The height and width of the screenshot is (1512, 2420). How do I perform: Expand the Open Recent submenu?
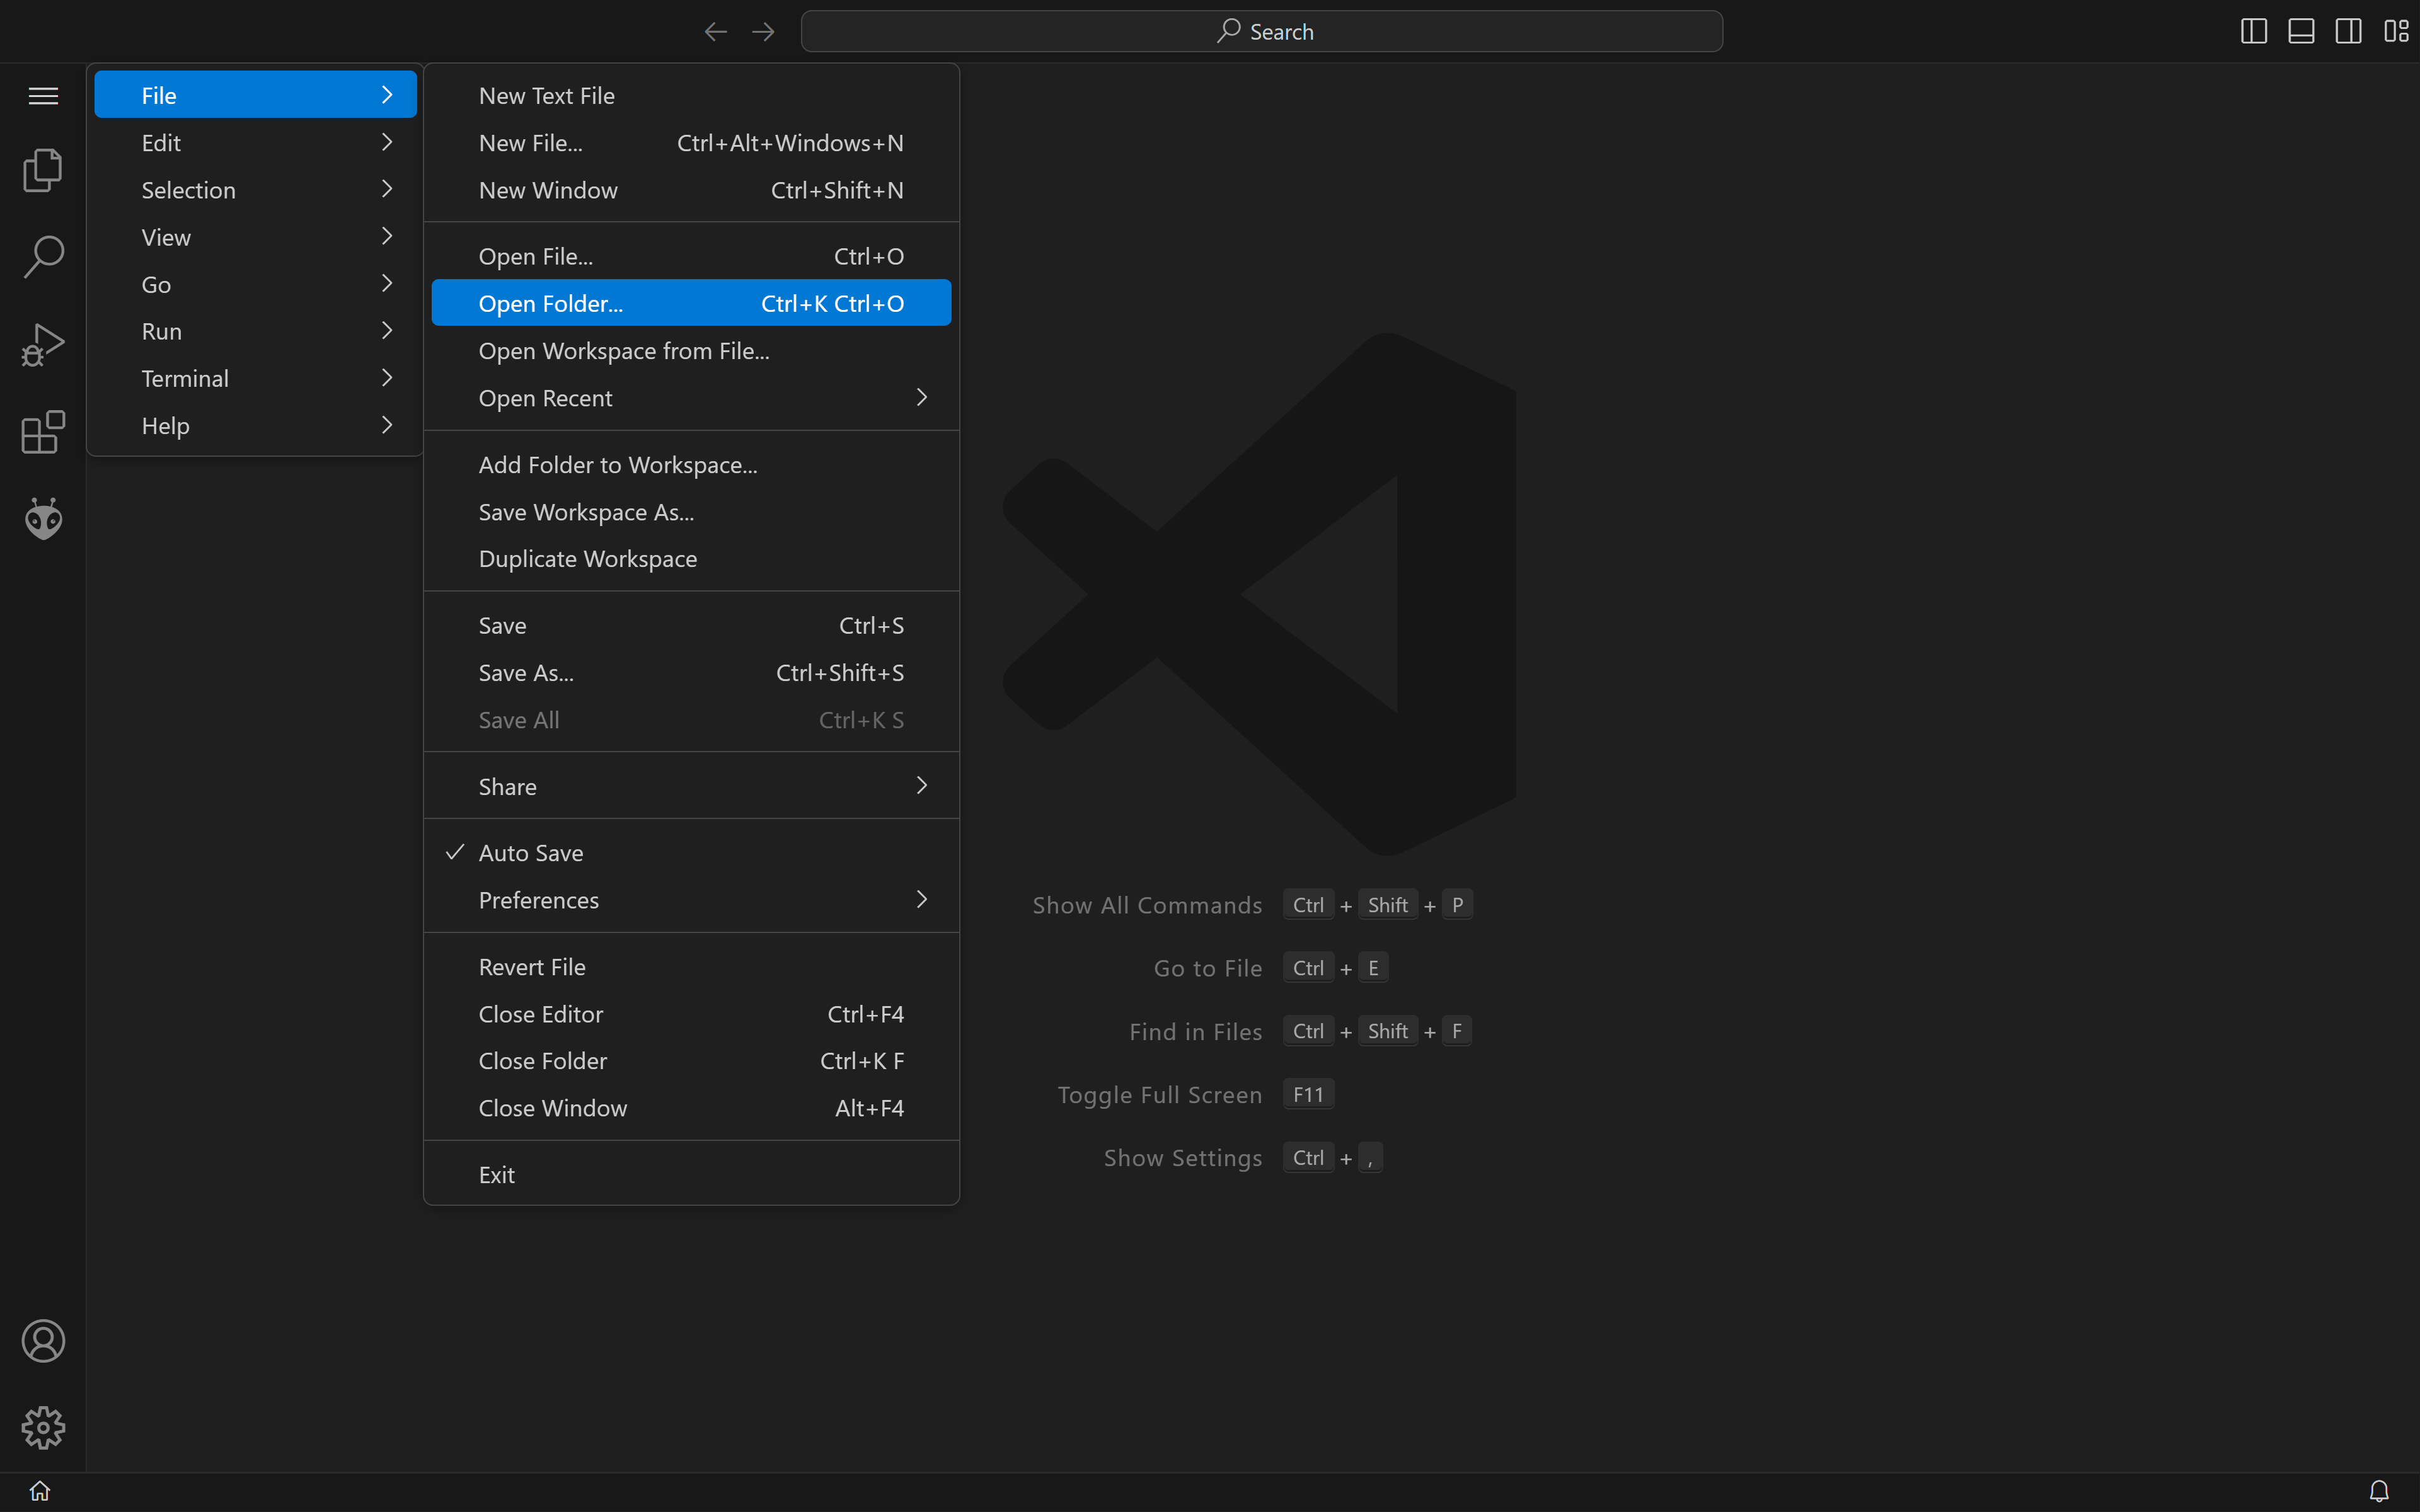690,398
